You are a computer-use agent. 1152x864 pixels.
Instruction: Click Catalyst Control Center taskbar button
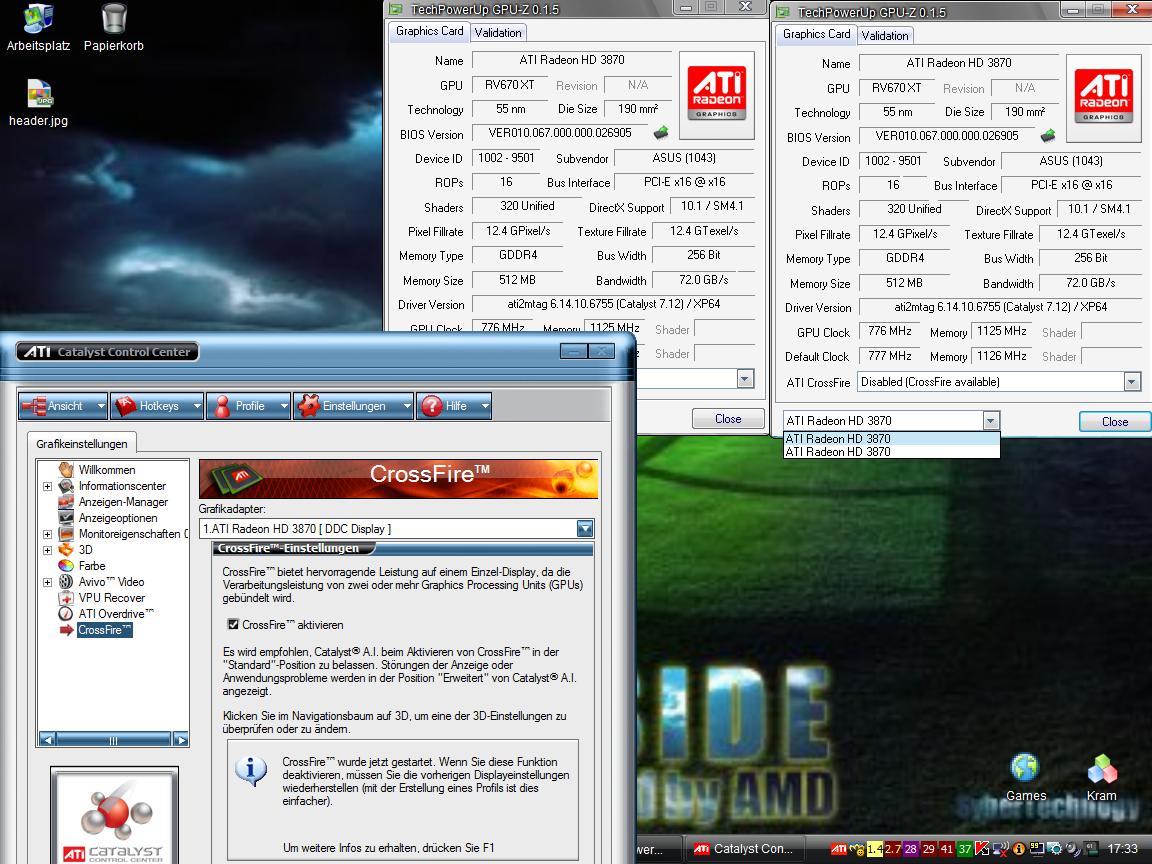(x=745, y=849)
